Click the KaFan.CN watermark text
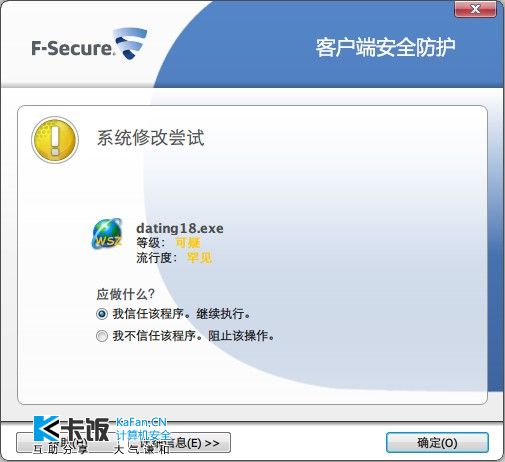 (141, 422)
